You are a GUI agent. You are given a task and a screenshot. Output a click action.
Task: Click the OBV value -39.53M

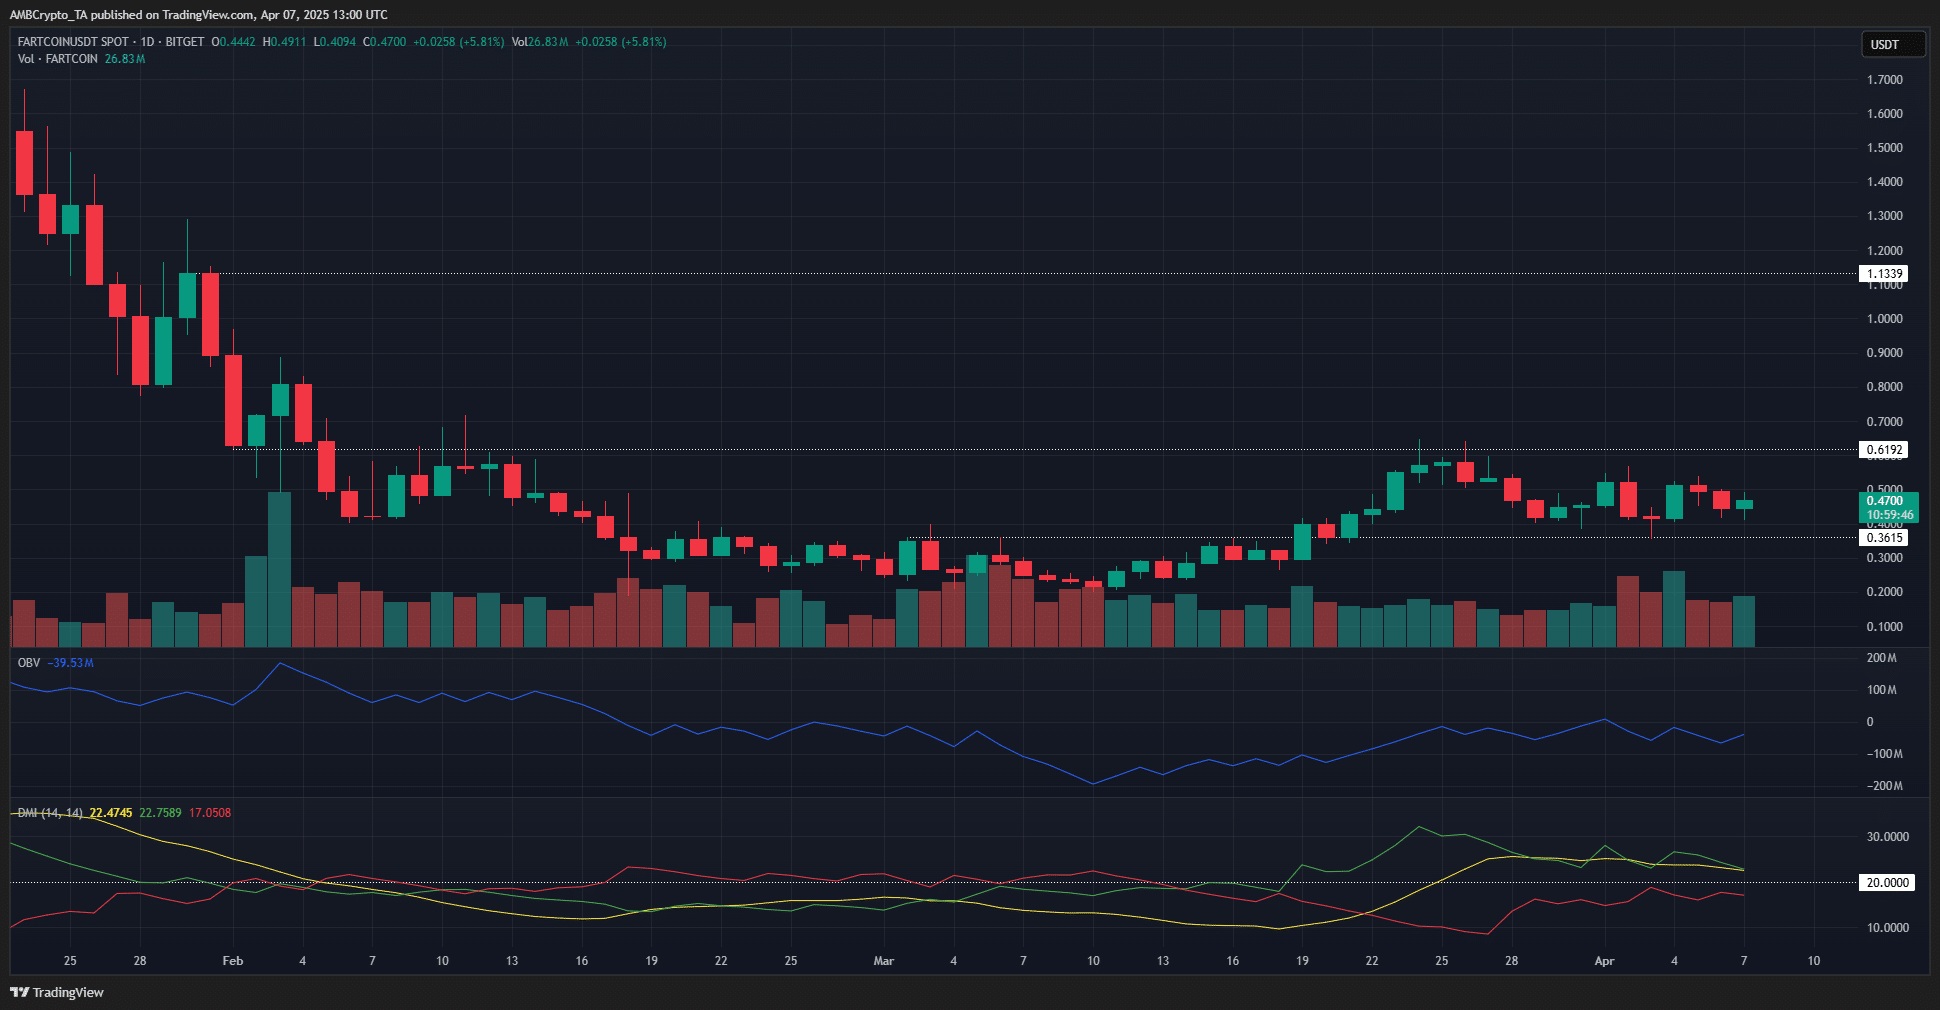(72, 663)
